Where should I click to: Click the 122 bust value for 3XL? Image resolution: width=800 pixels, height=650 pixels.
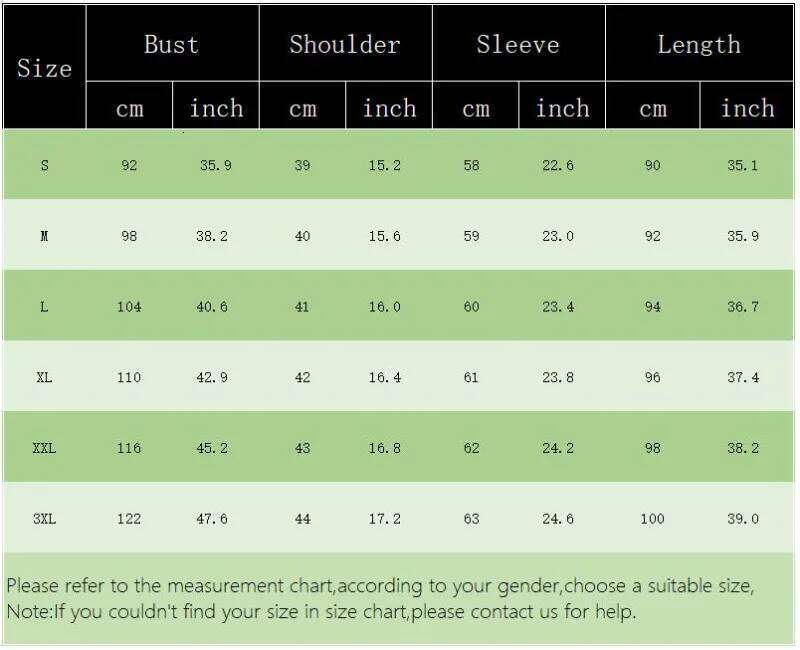tap(129, 519)
